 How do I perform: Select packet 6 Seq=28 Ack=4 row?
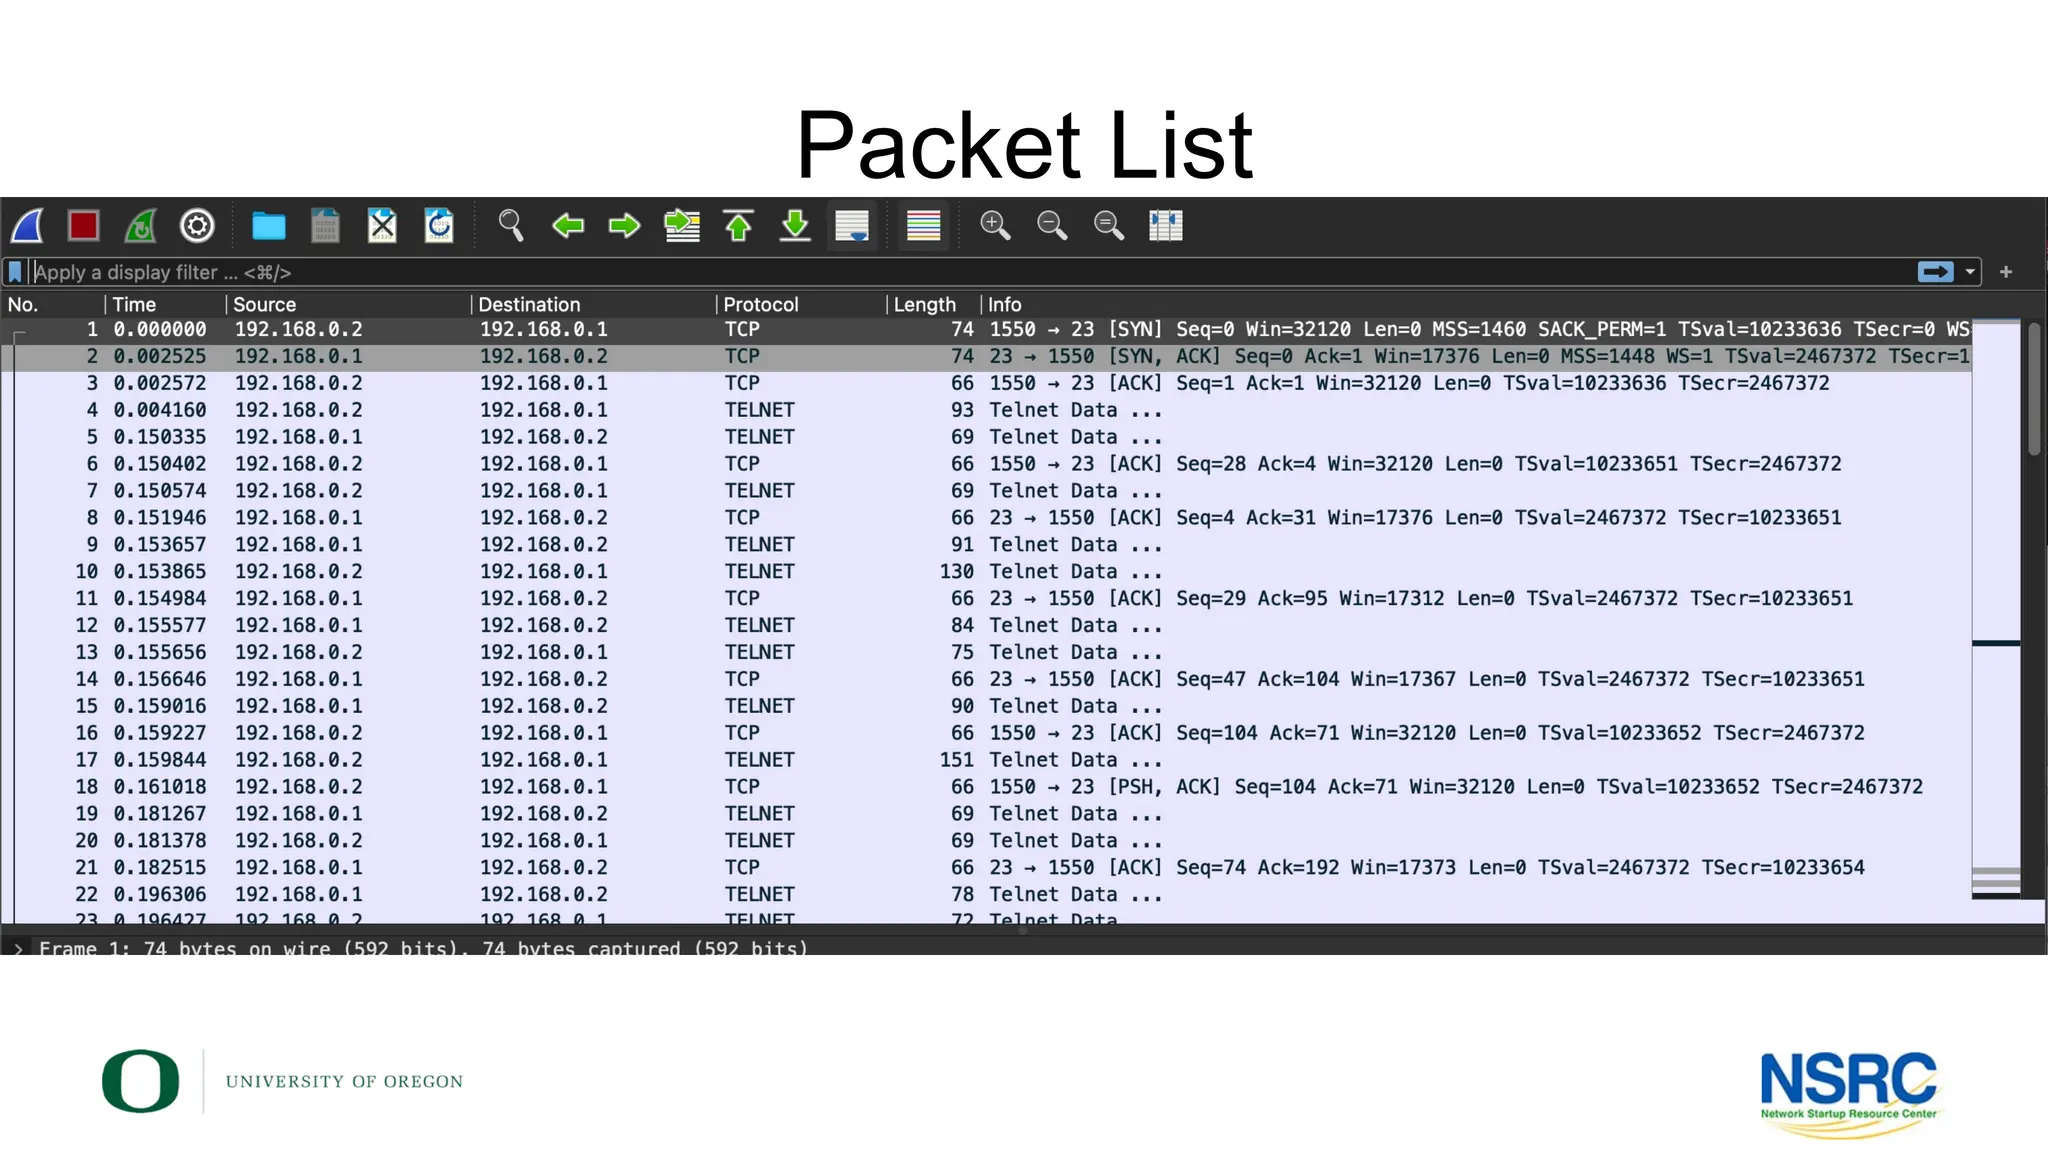pyautogui.click(x=986, y=465)
